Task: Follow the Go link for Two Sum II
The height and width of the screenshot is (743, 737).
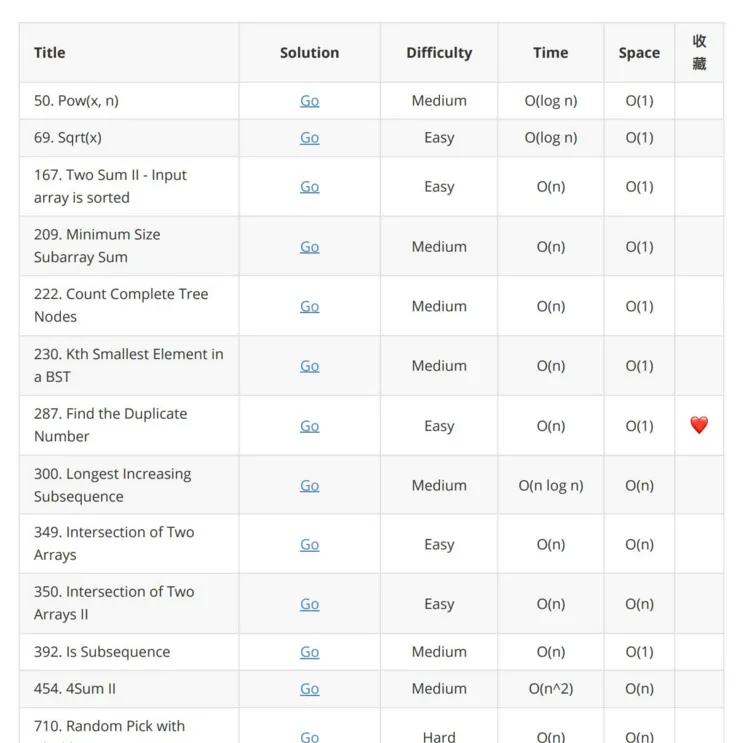Action: tap(310, 187)
